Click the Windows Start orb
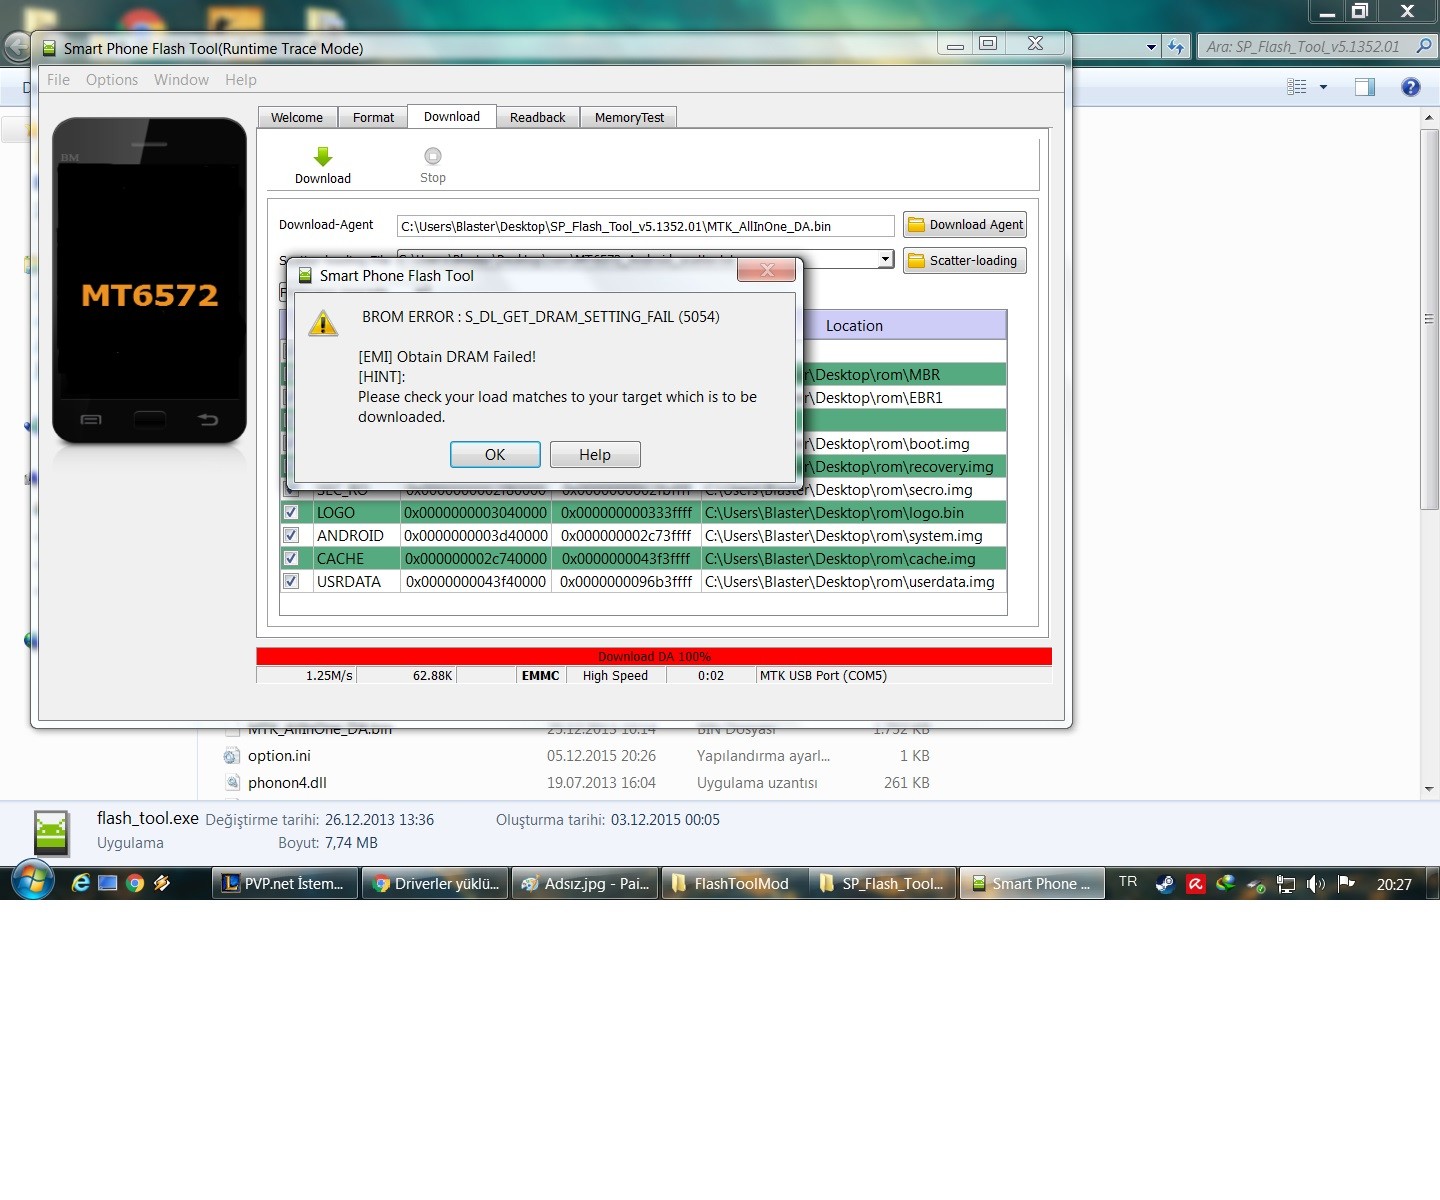The width and height of the screenshot is (1440, 1200). click(32, 881)
